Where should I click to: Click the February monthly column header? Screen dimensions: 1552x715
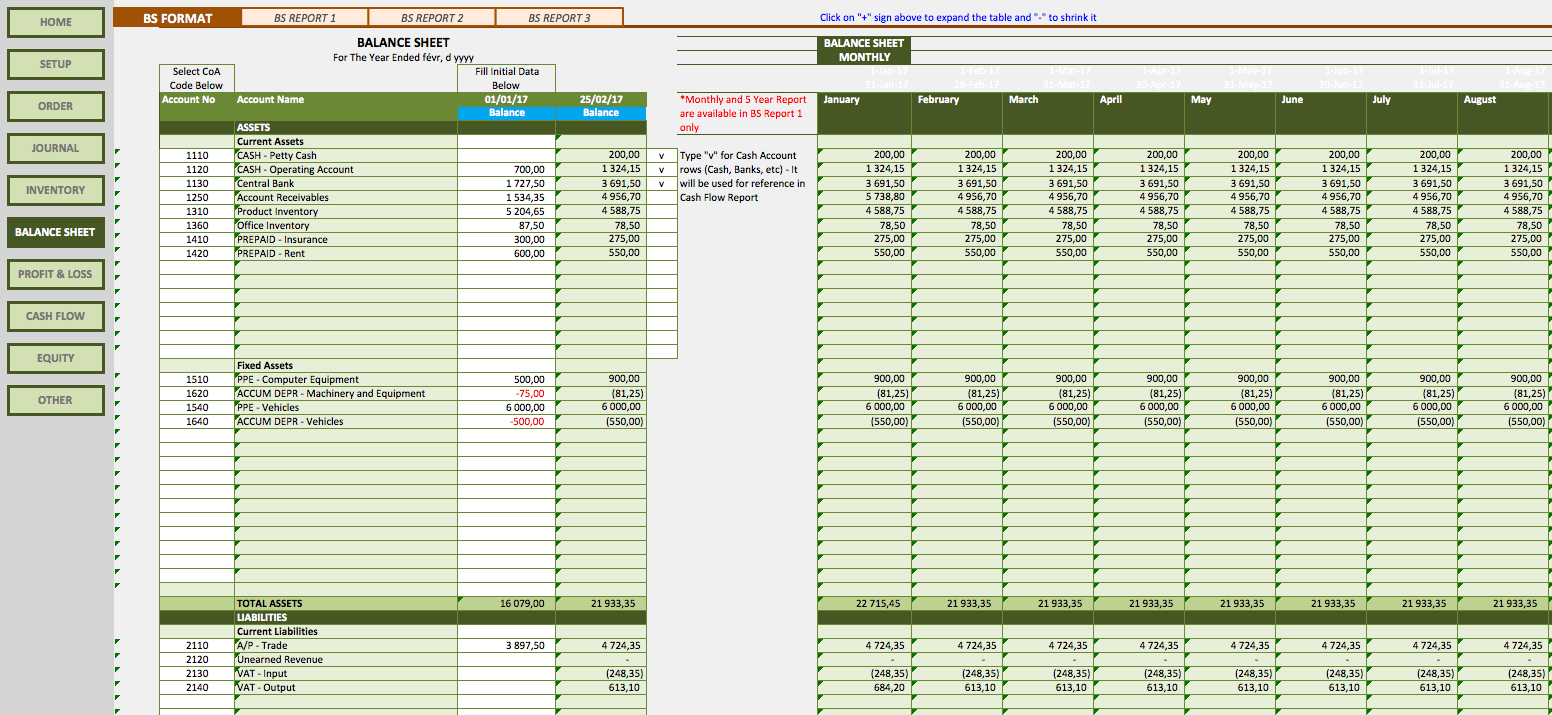(x=956, y=100)
